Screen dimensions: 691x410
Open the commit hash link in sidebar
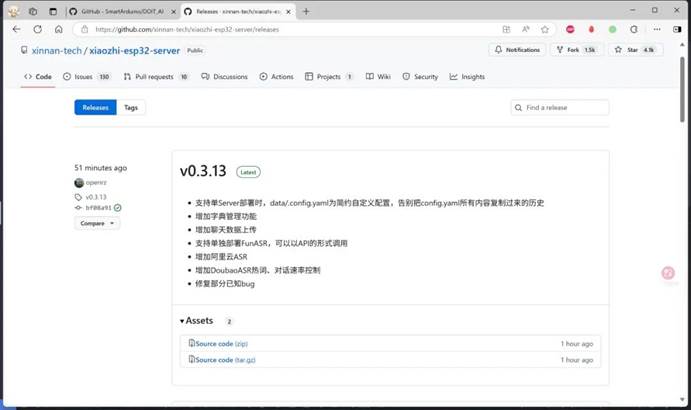[x=98, y=208]
